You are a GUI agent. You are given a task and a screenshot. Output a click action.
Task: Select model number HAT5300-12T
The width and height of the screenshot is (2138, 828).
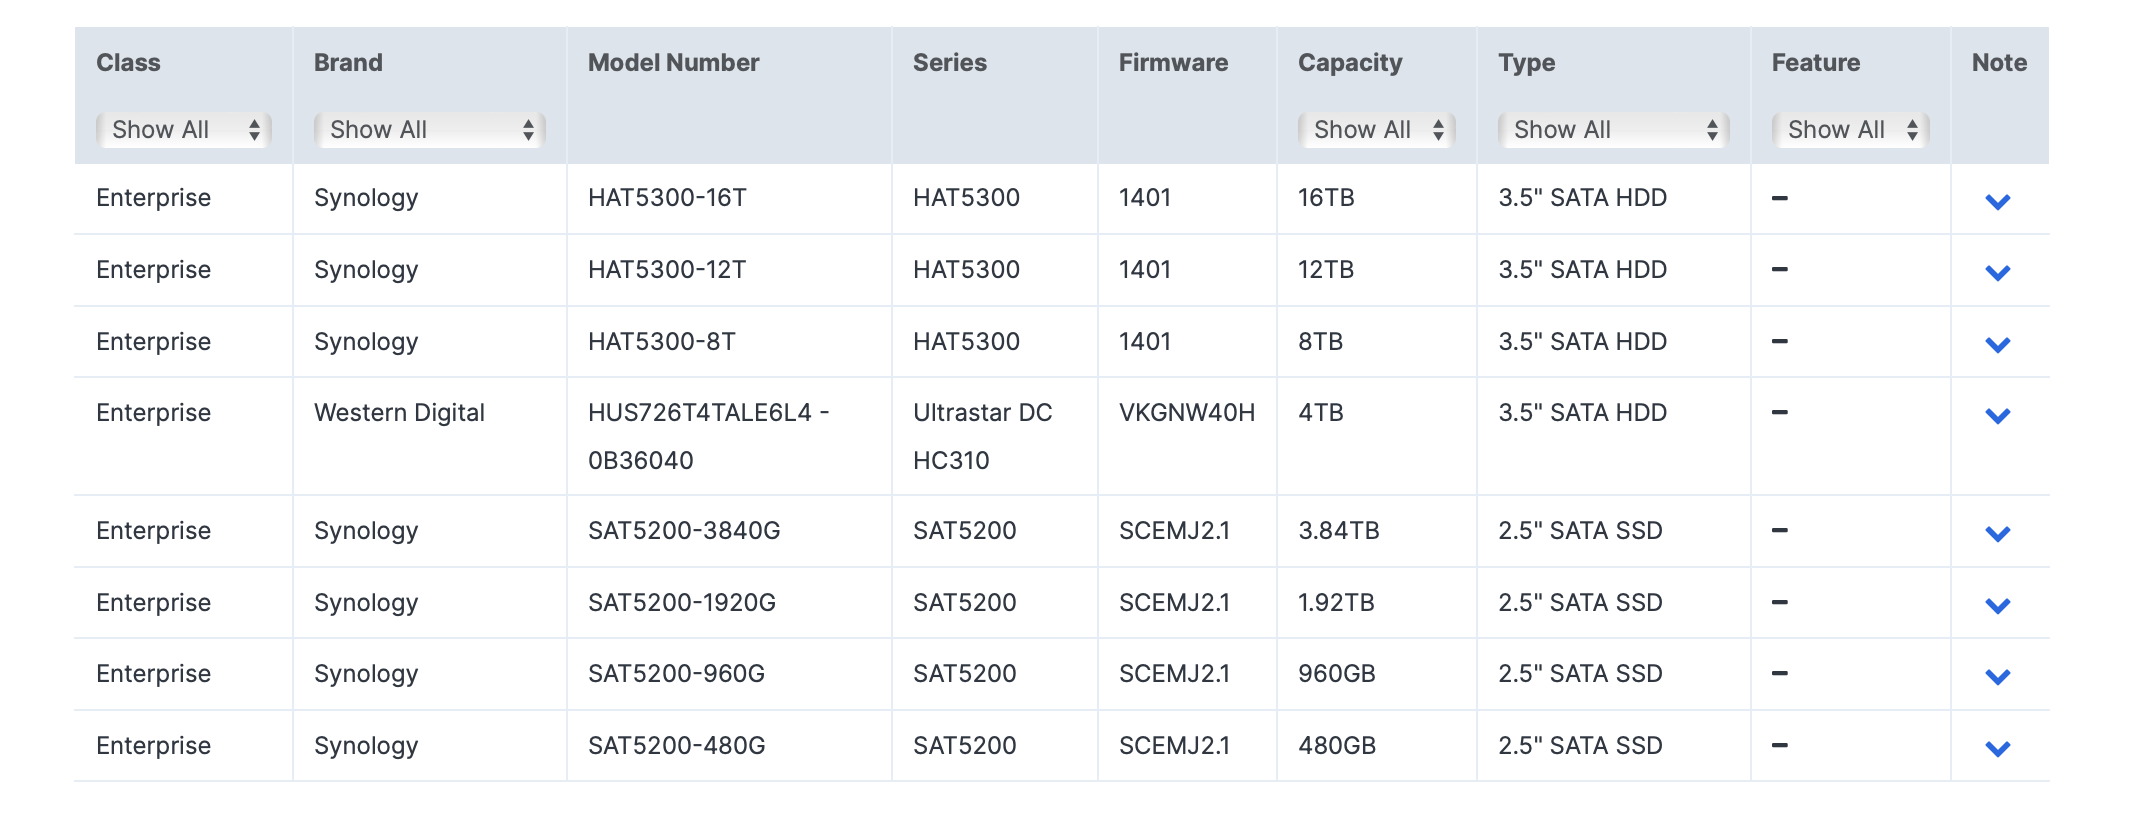pos(667,270)
